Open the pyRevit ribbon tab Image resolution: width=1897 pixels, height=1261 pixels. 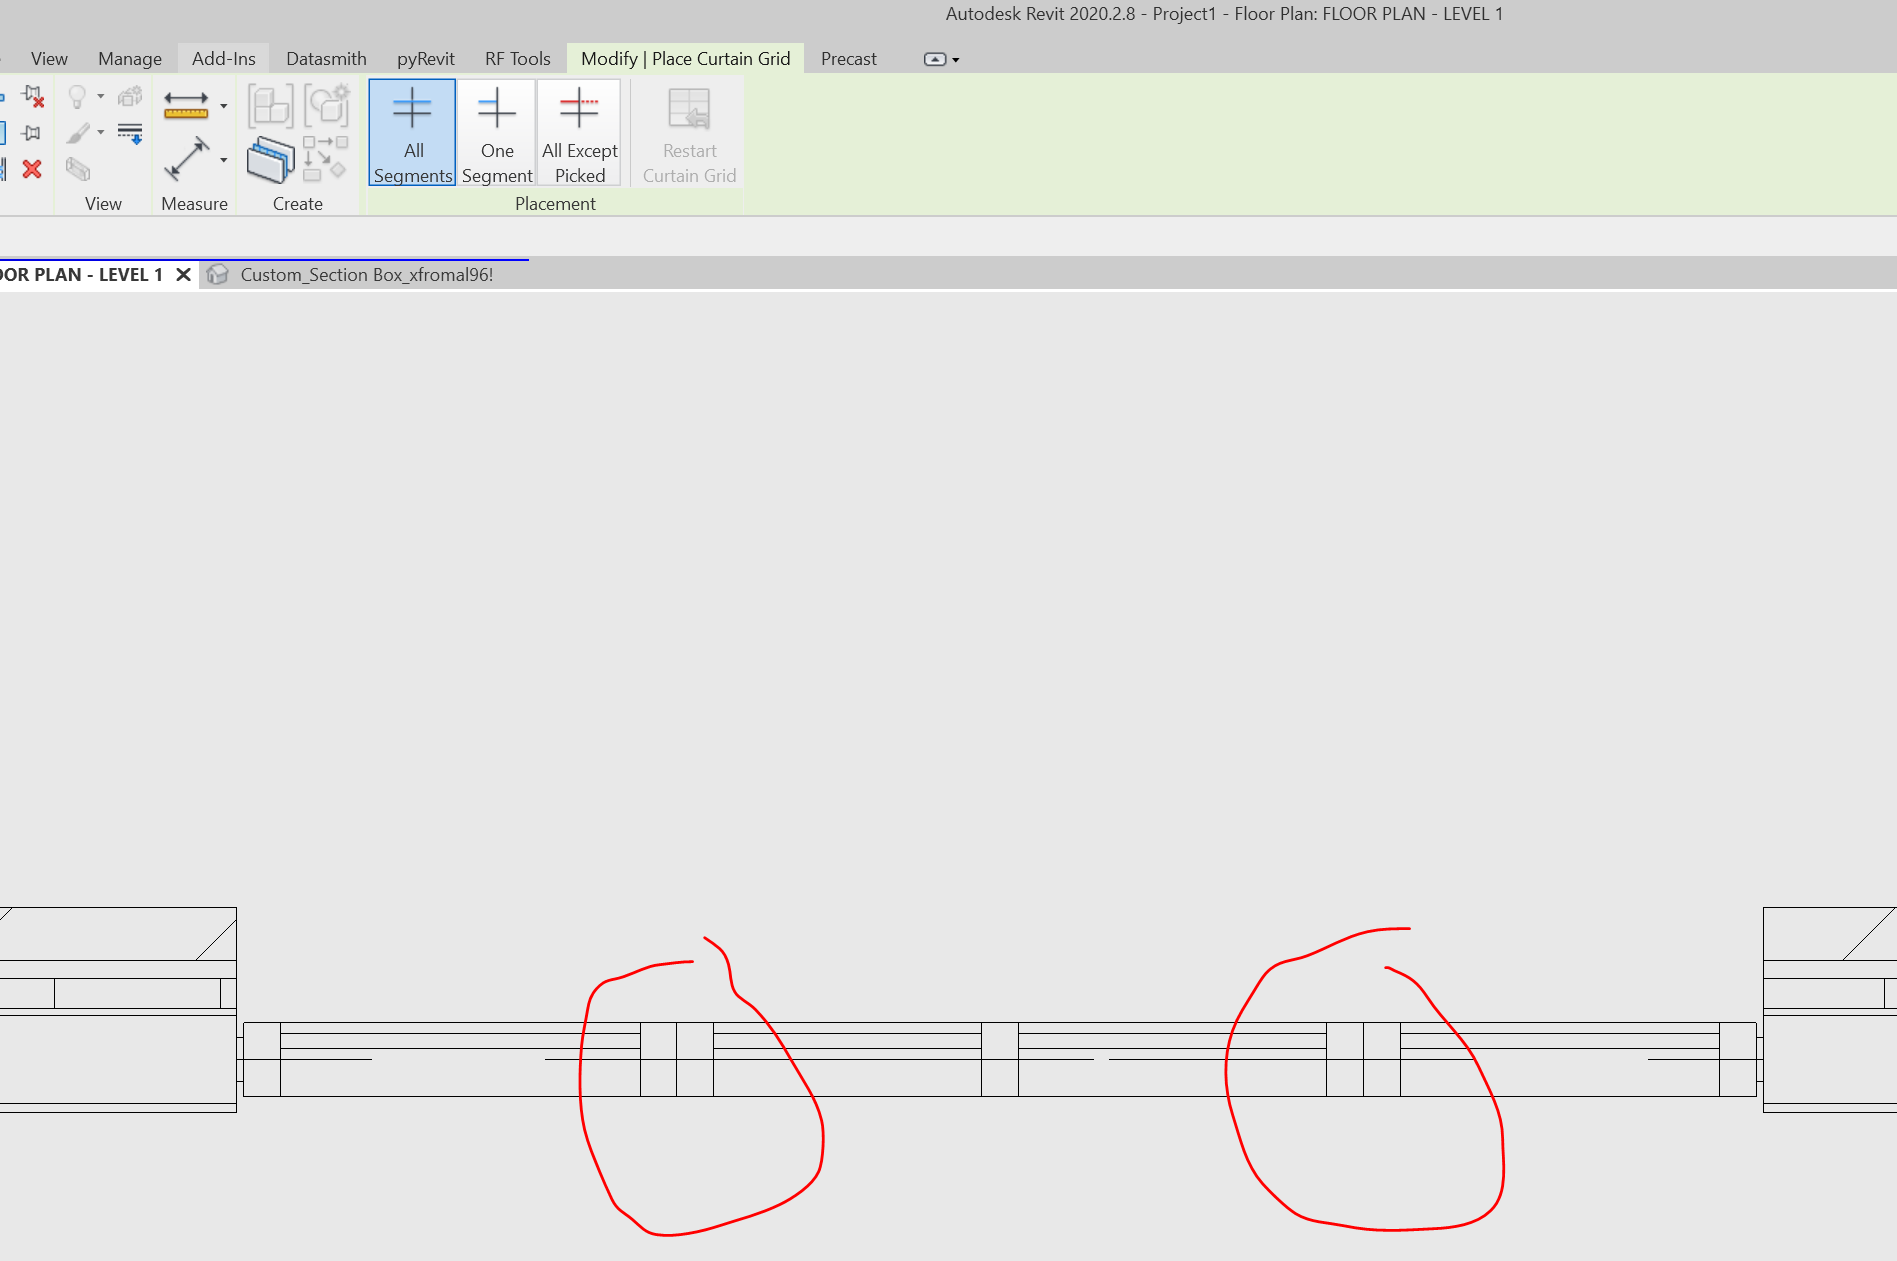click(x=425, y=58)
